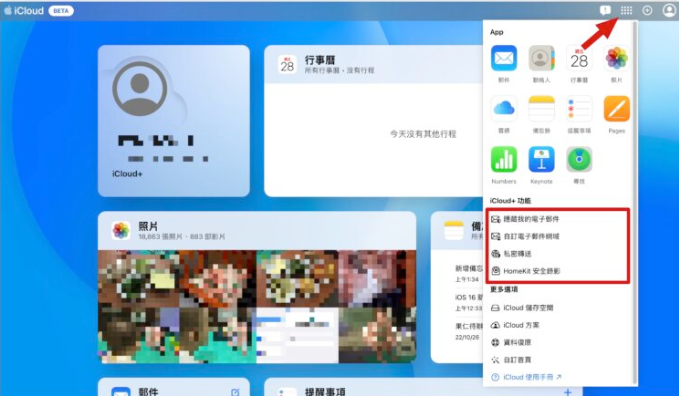Open the 尋找 Find My app icon
This screenshot has width=679, height=396.
click(579, 159)
